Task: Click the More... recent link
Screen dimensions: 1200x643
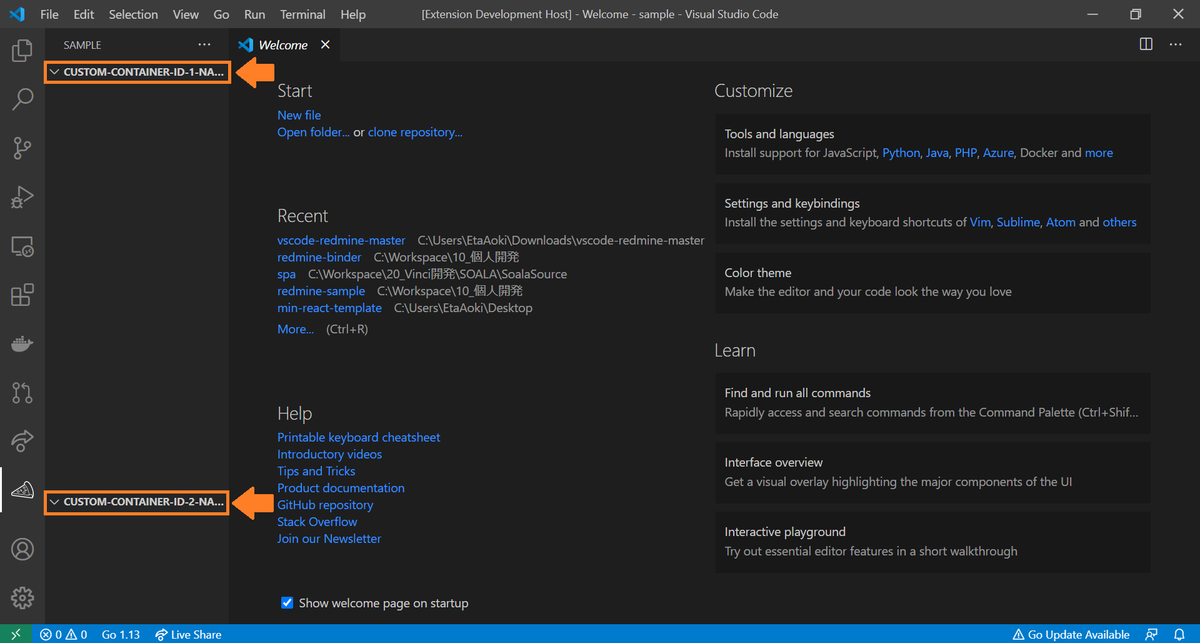Action: [x=295, y=328]
